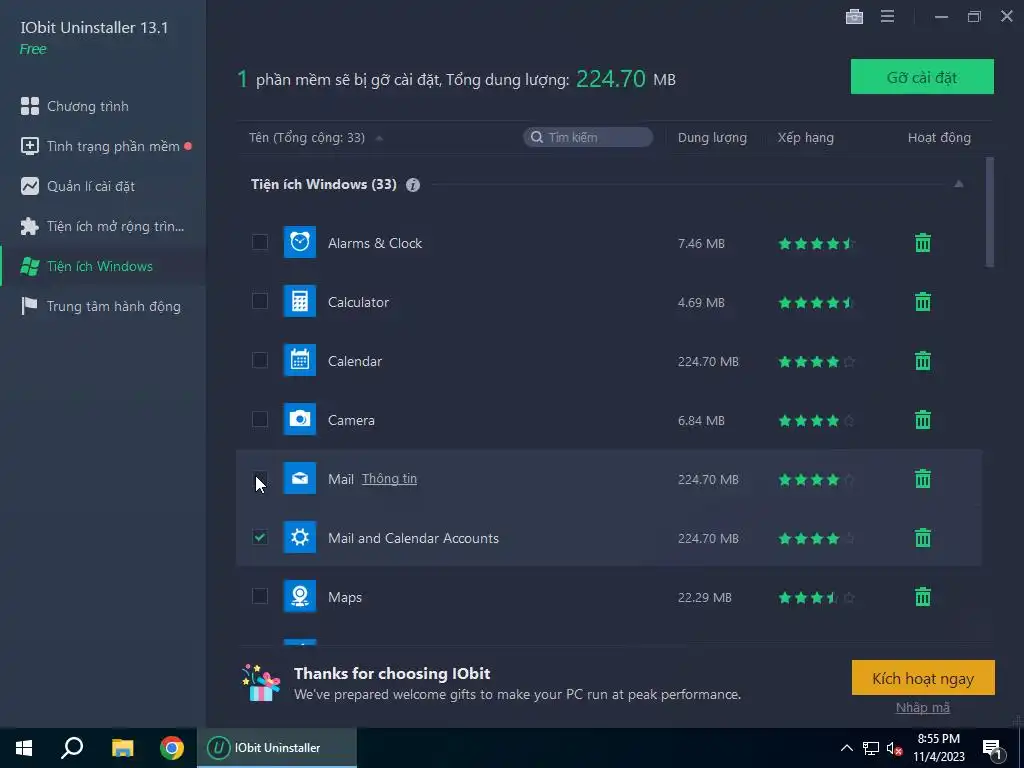
Task: Check the Camera checkbox
Action: tap(260, 419)
